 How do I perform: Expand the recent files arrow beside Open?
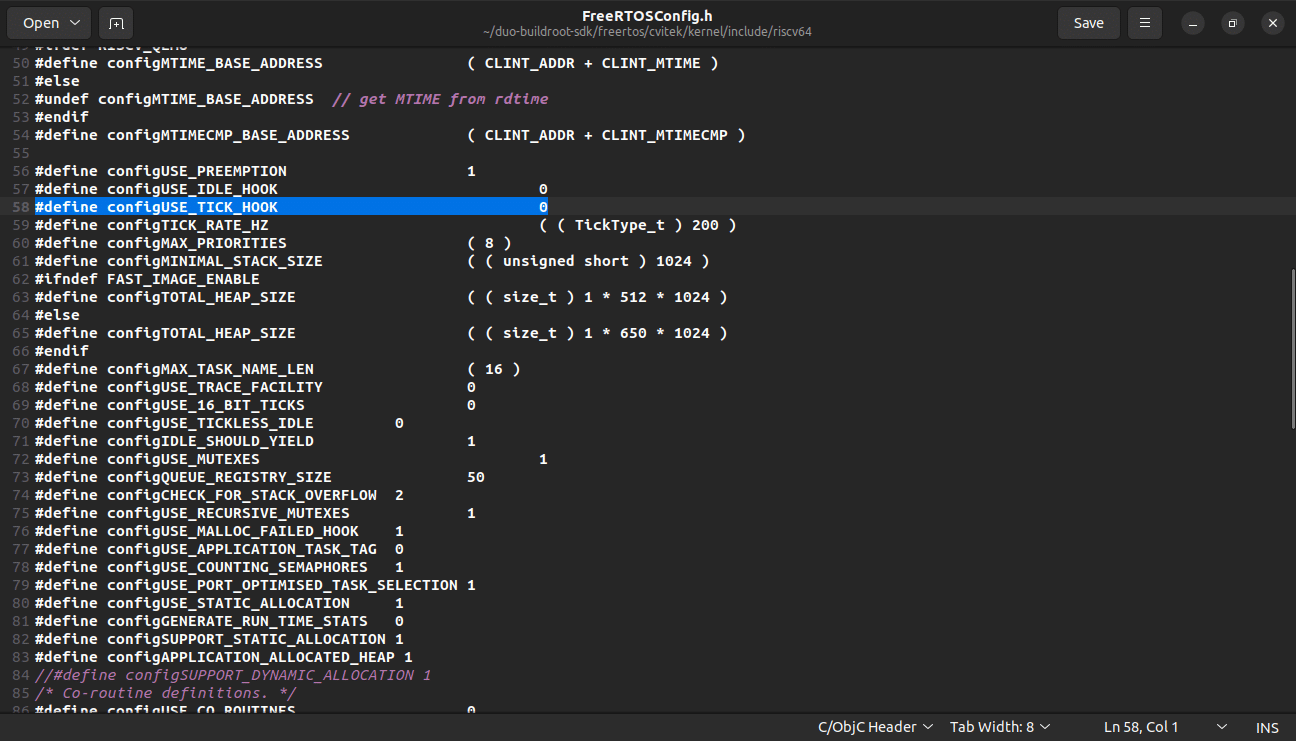76,23
